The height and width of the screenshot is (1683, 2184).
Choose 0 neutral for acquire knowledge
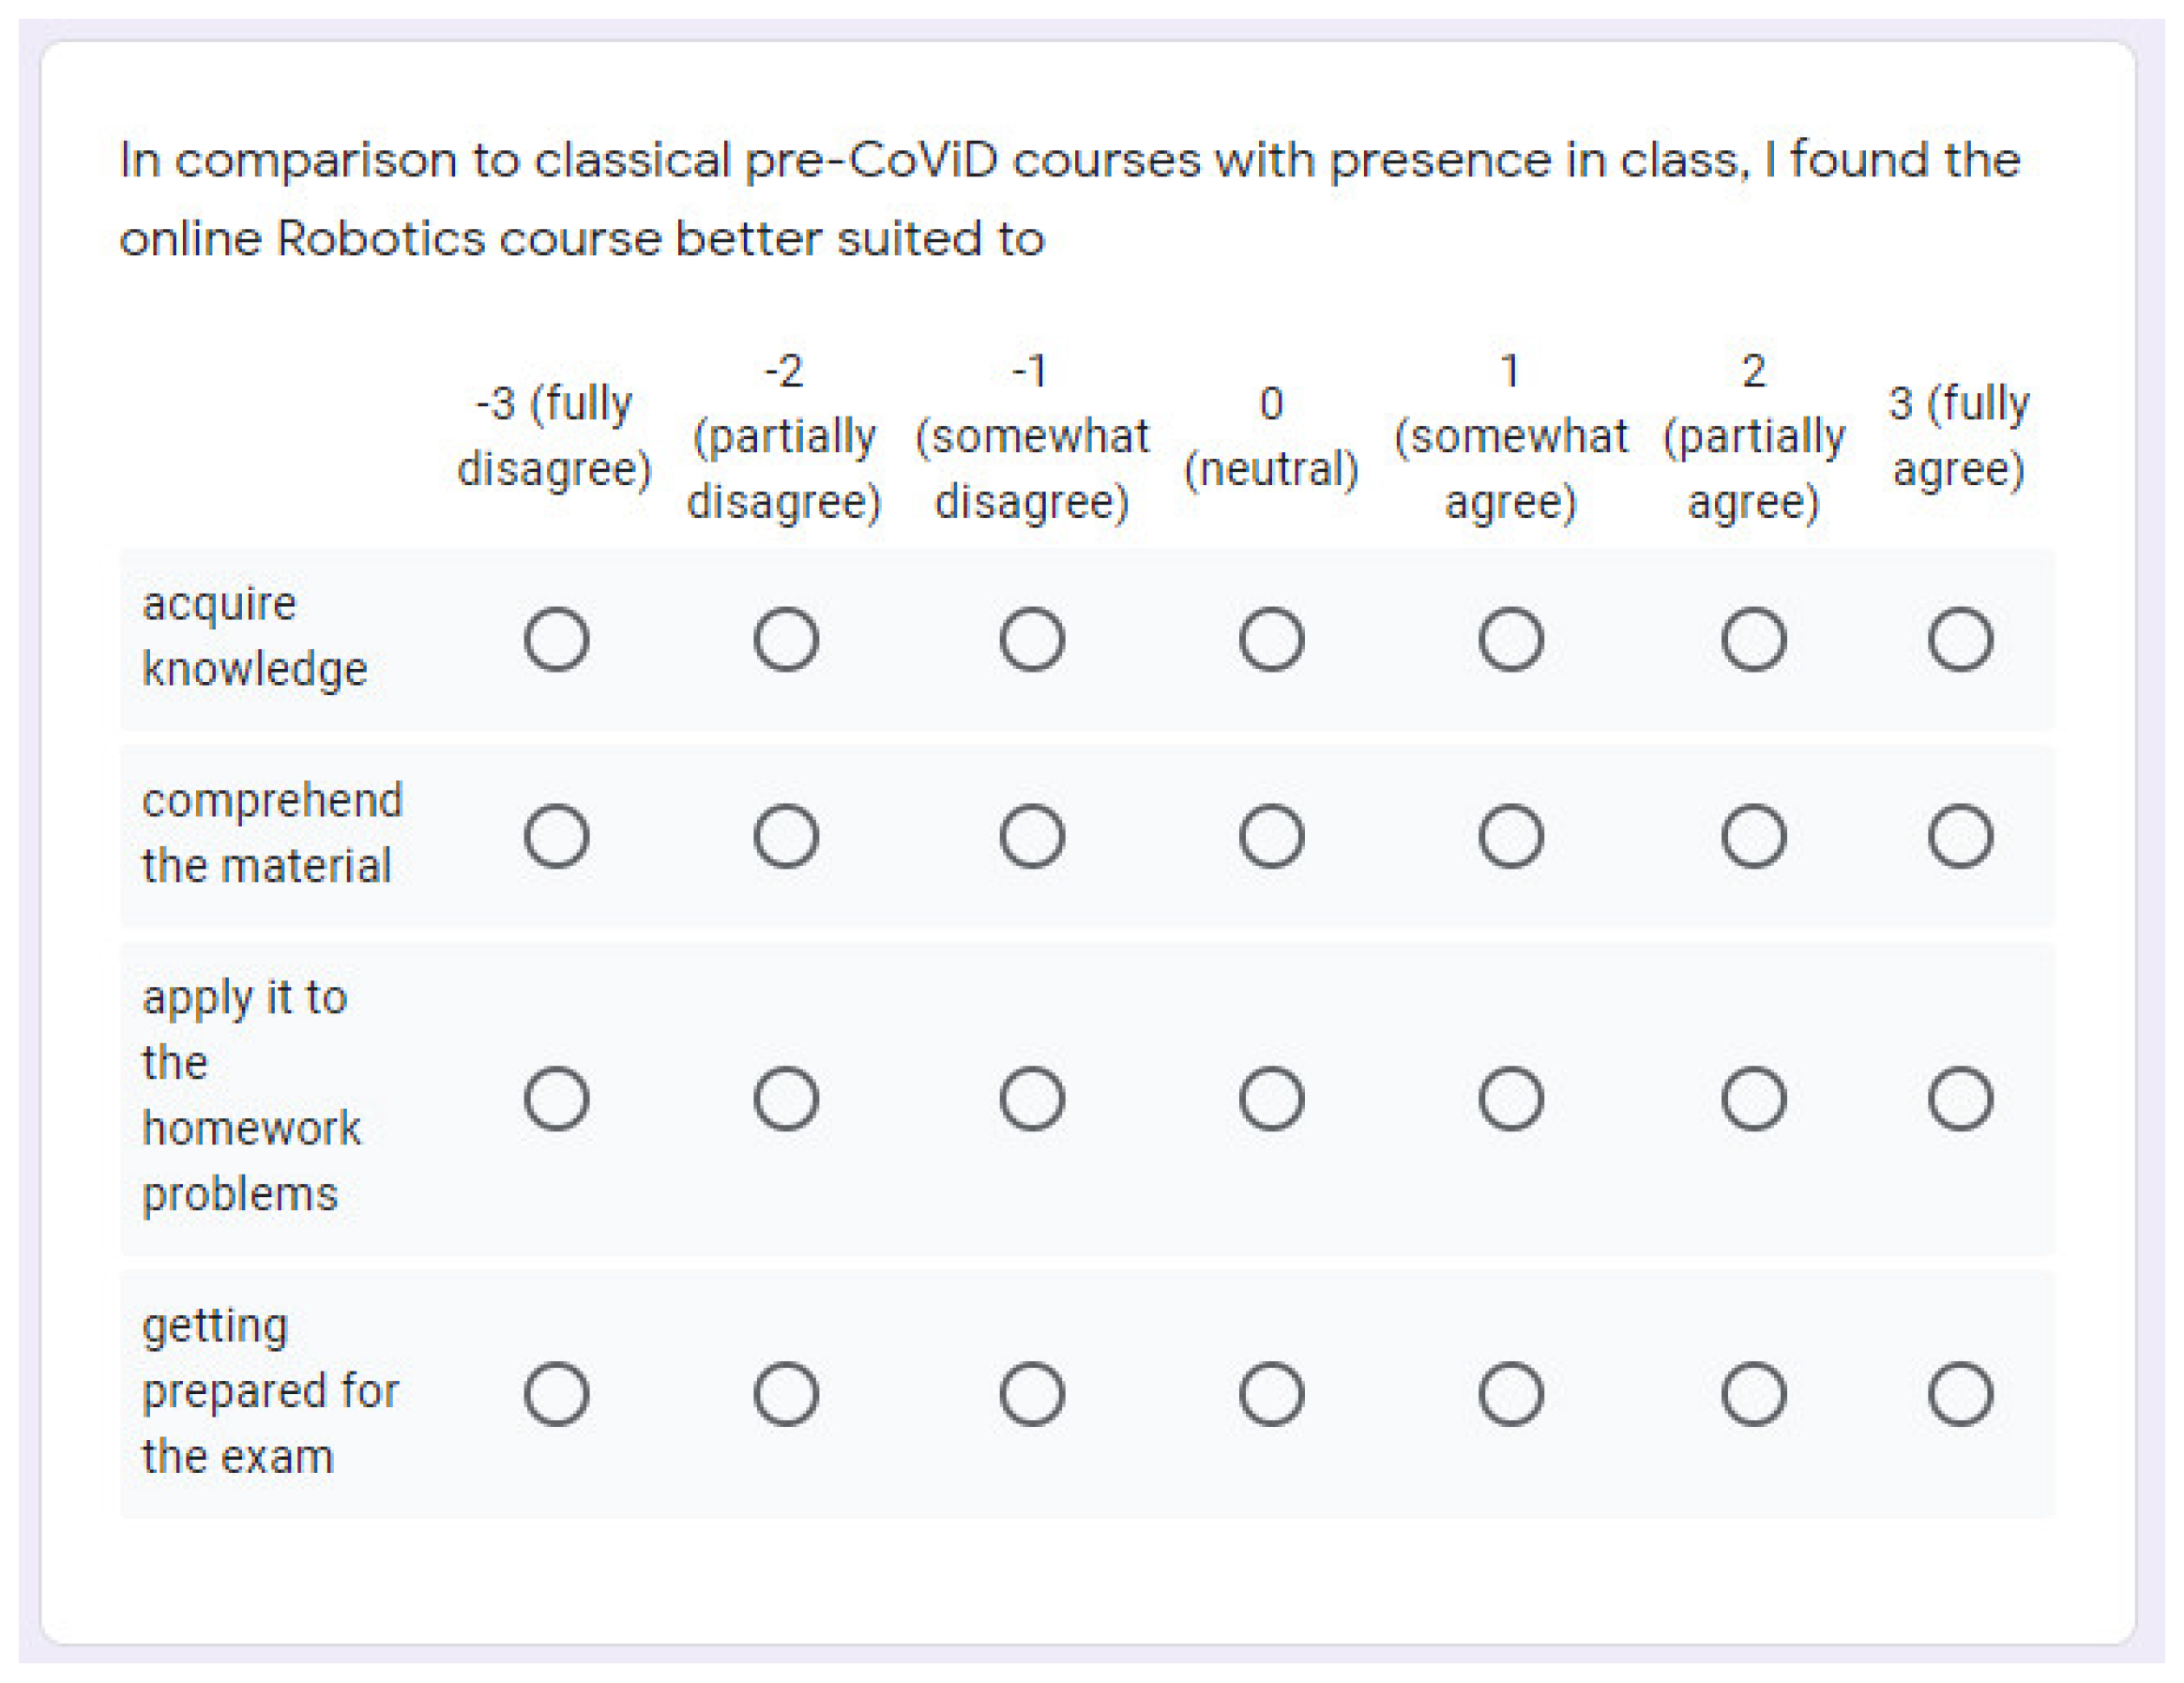[x=1271, y=639]
